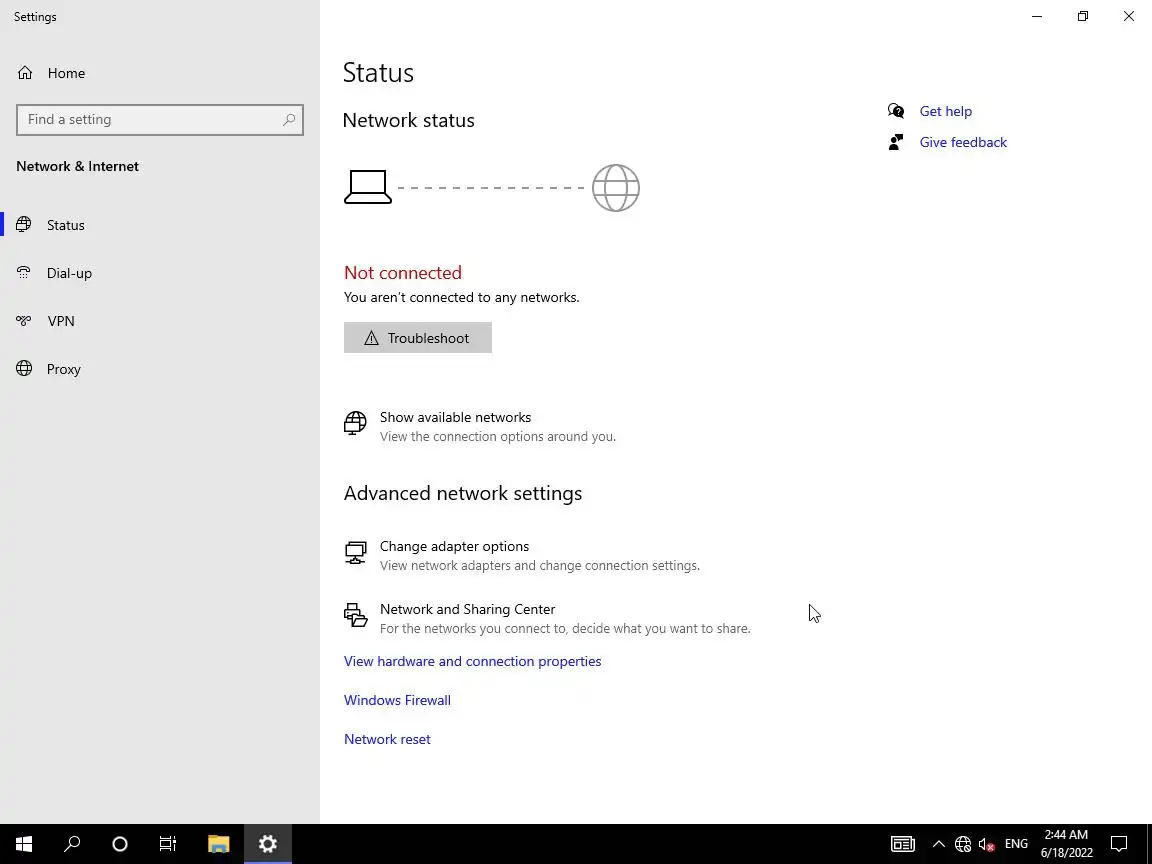Image resolution: width=1152 pixels, height=864 pixels.
Task: Click Show available networks text
Action: pyautogui.click(x=456, y=417)
